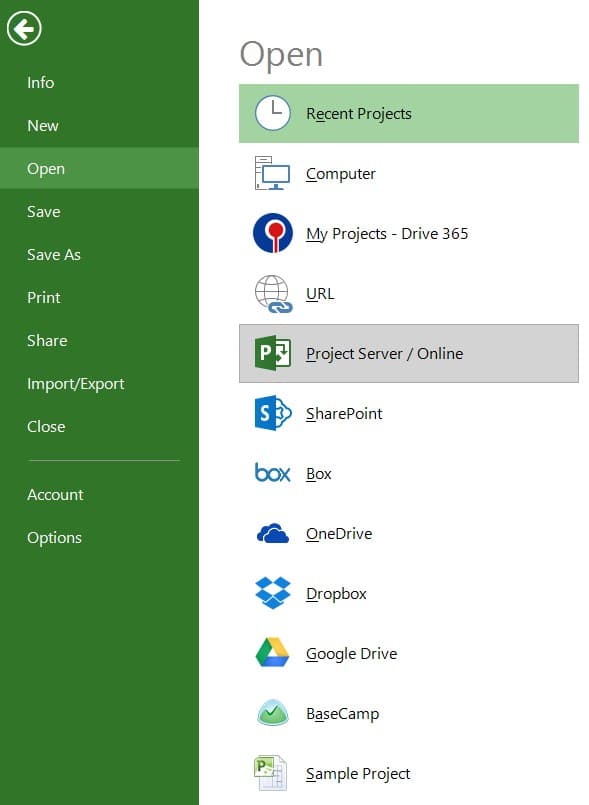Choose the Dropbox label
The image size is (589, 805).
pos(336,594)
